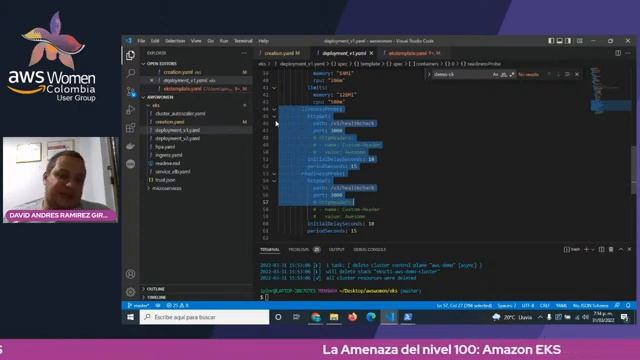The image size is (640, 360).
Task: Click the minimap highlighted viewport region
Action: click(x=611, y=106)
